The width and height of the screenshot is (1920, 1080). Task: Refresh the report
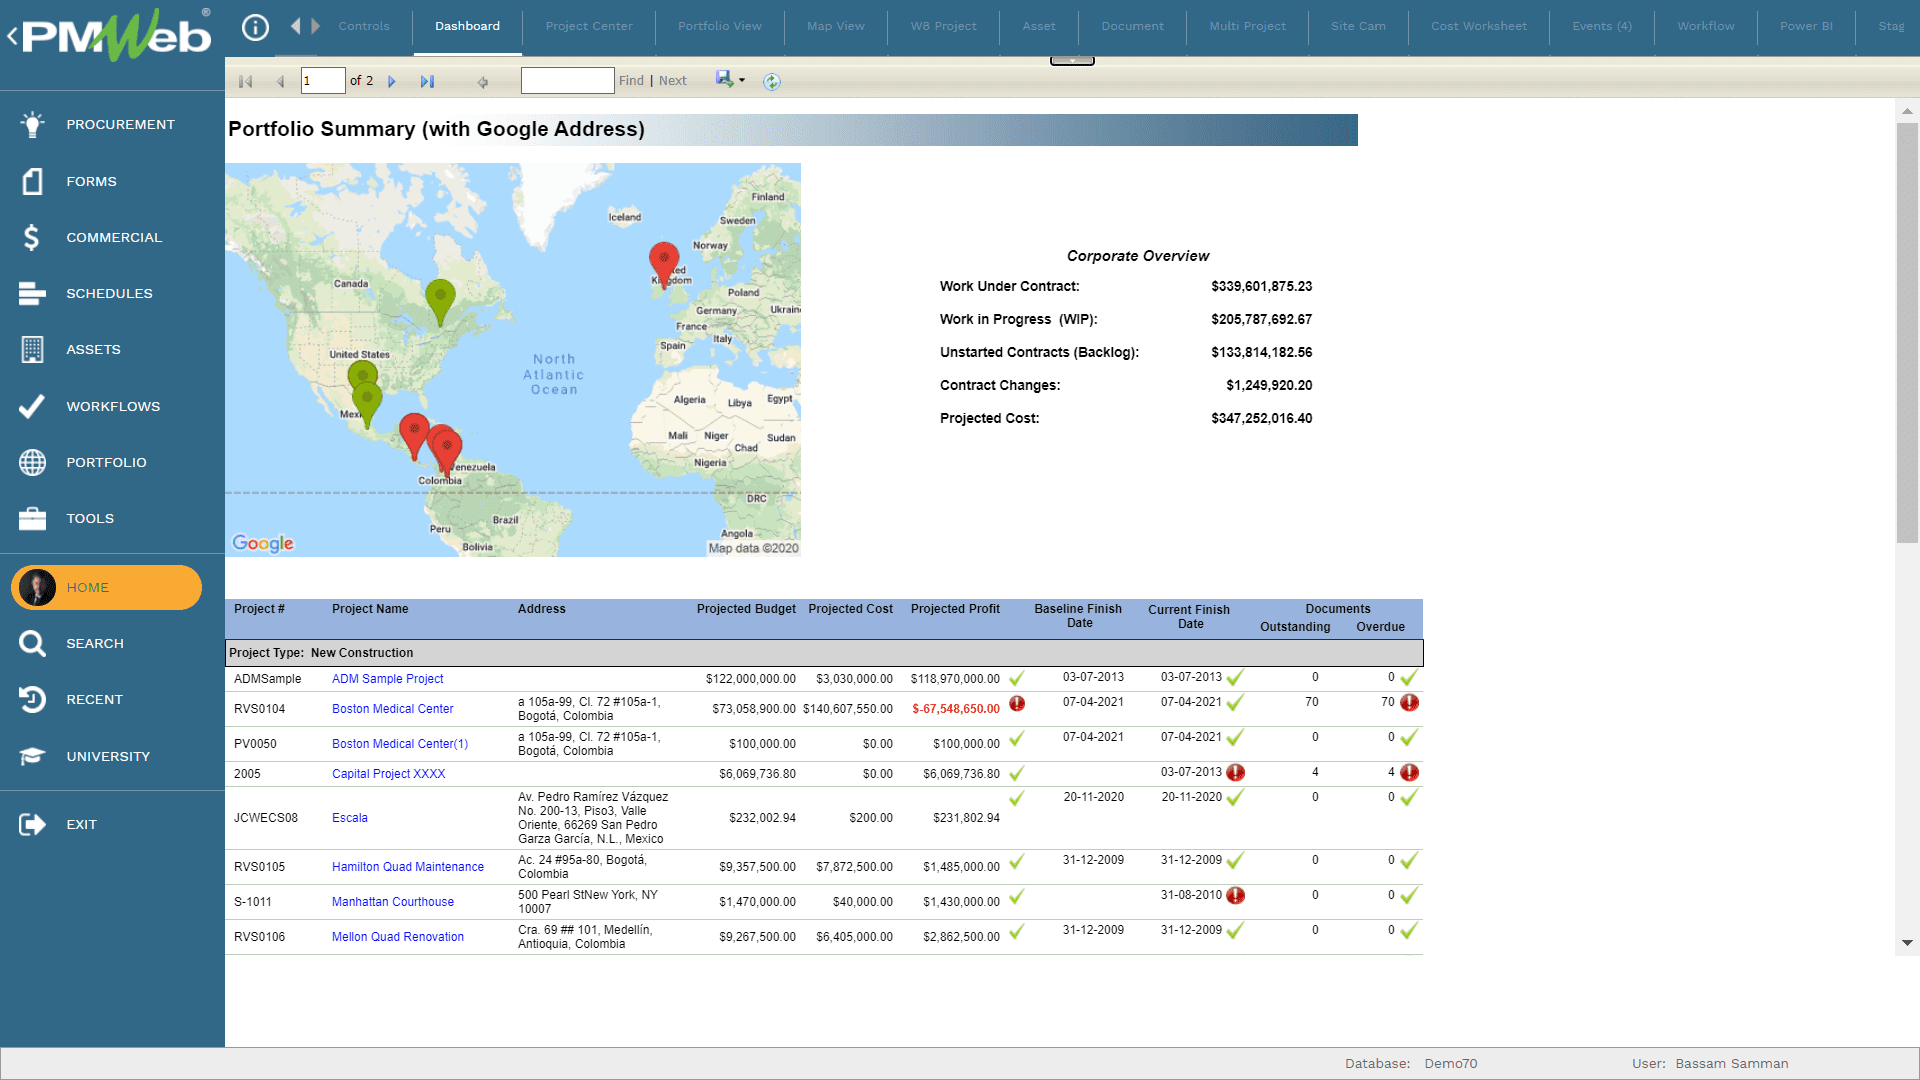point(771,81)
